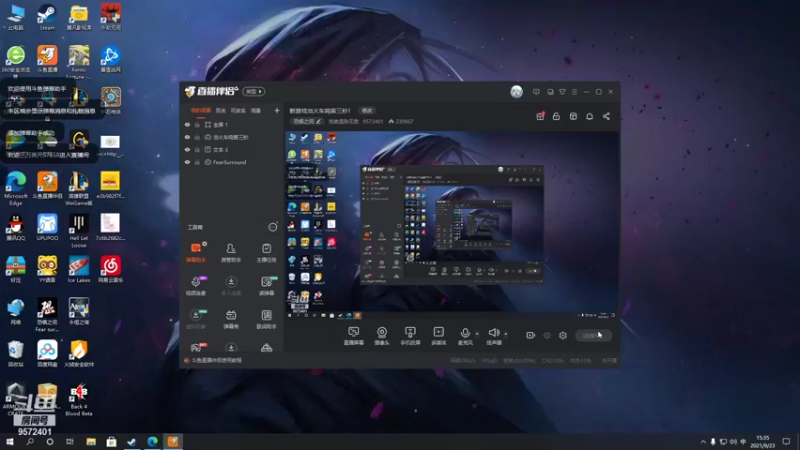
Task: Click the message icon in title bar
Action: [x=536, y=92]
